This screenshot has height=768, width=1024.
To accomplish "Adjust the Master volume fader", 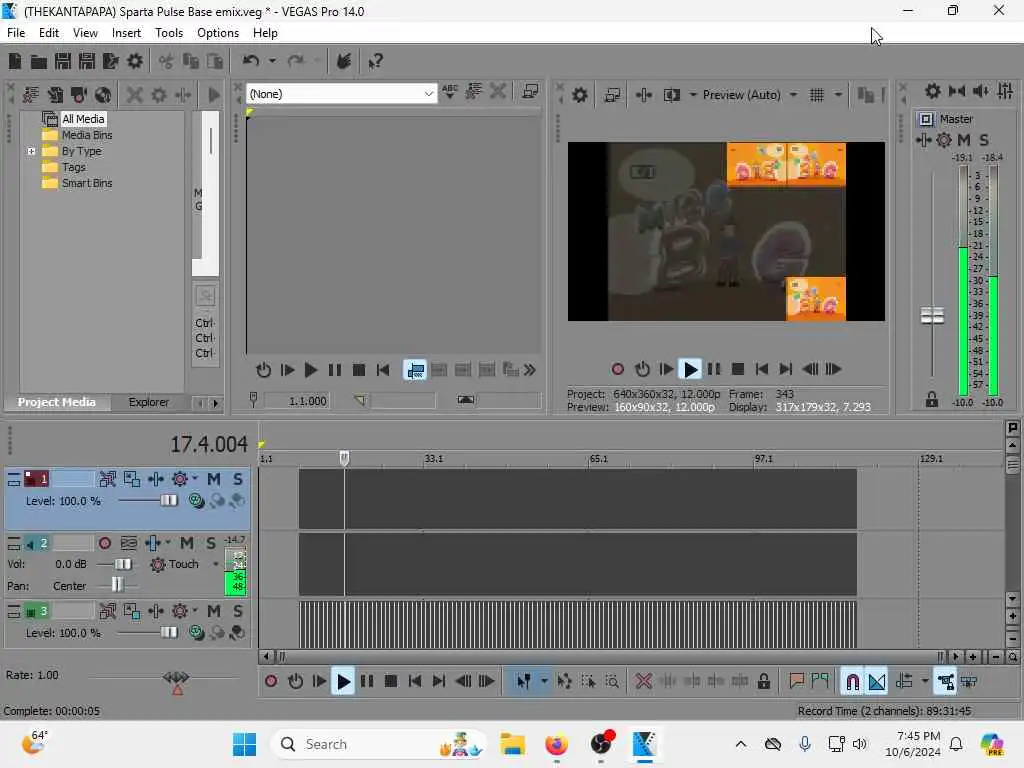I will [932, 315].
